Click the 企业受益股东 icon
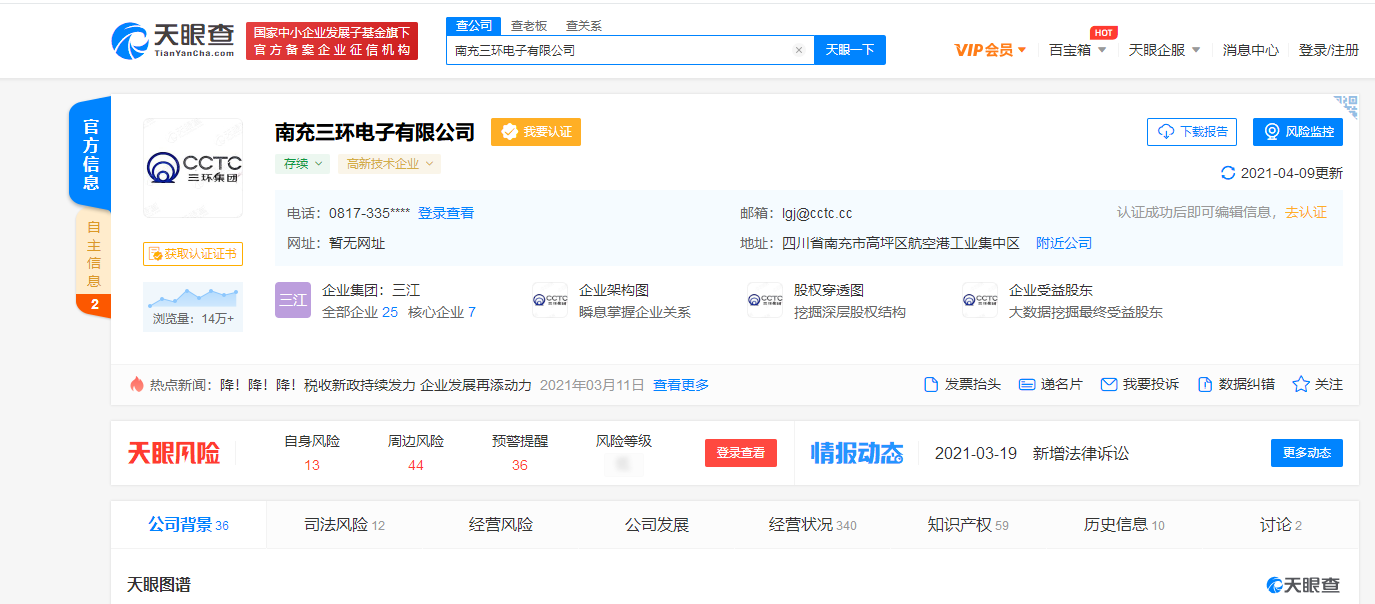The width and height of the screenshot is (1375, 604). [x=980, y=300]
